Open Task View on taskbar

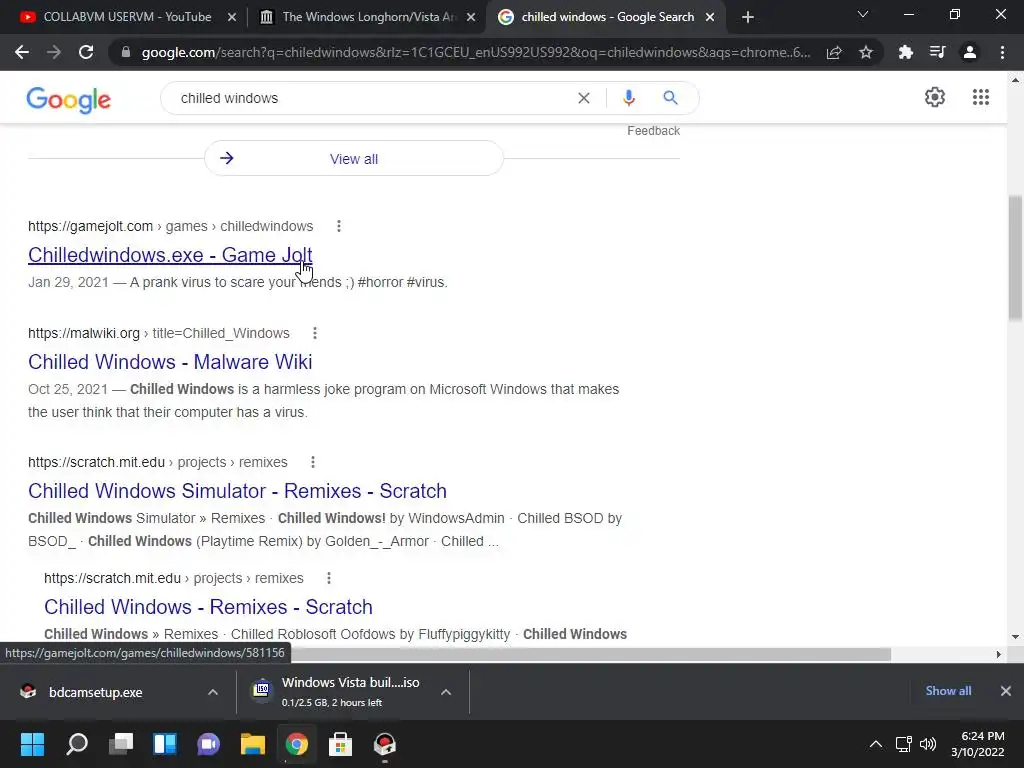(x=121, y=744)
